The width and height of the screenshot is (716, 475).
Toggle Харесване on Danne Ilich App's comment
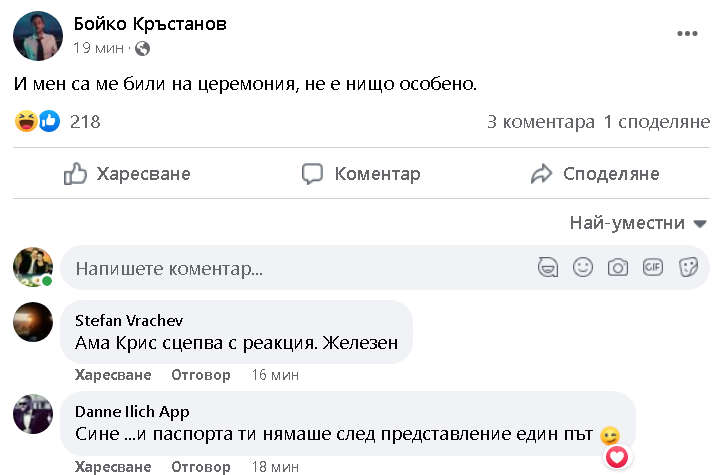coord(113,466)
